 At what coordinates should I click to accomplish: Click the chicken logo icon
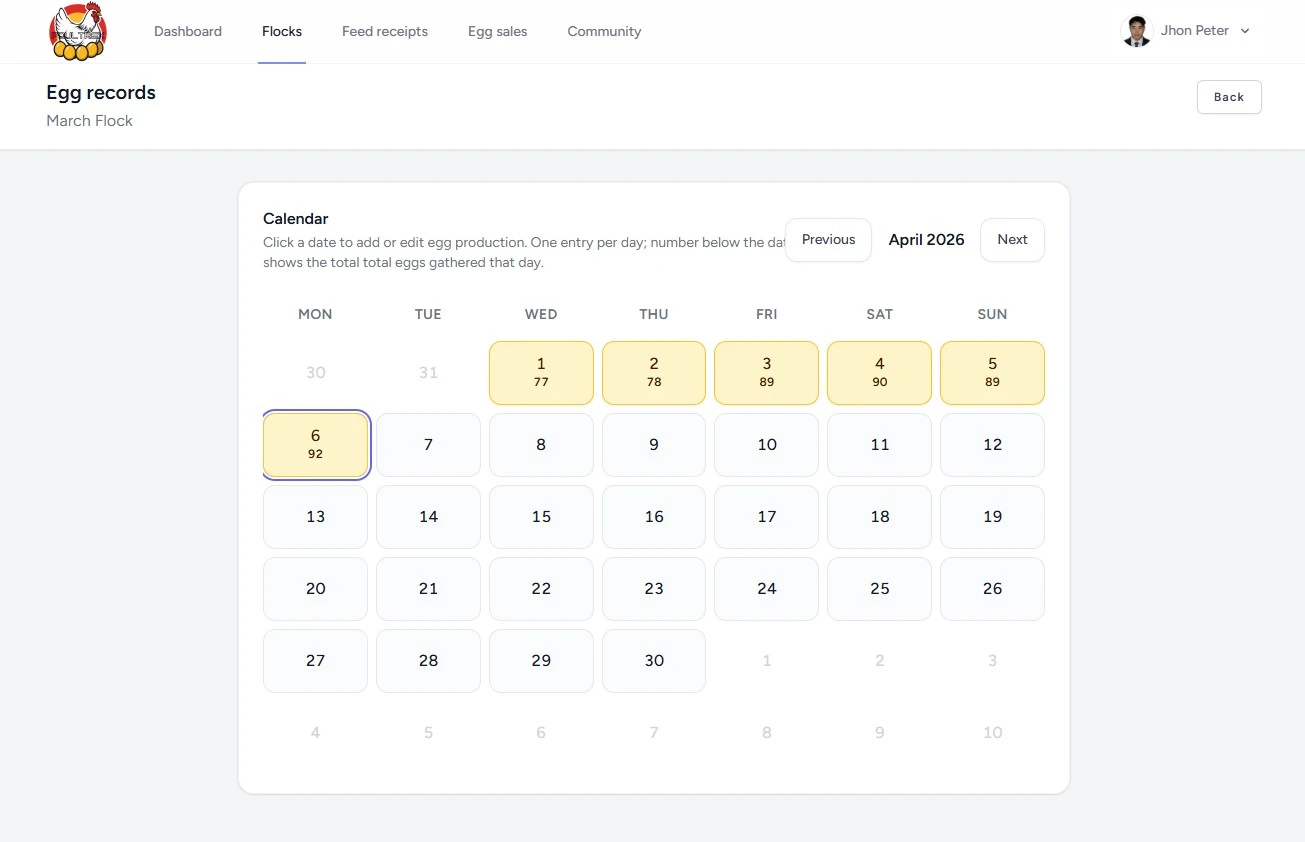click(78, 32)
